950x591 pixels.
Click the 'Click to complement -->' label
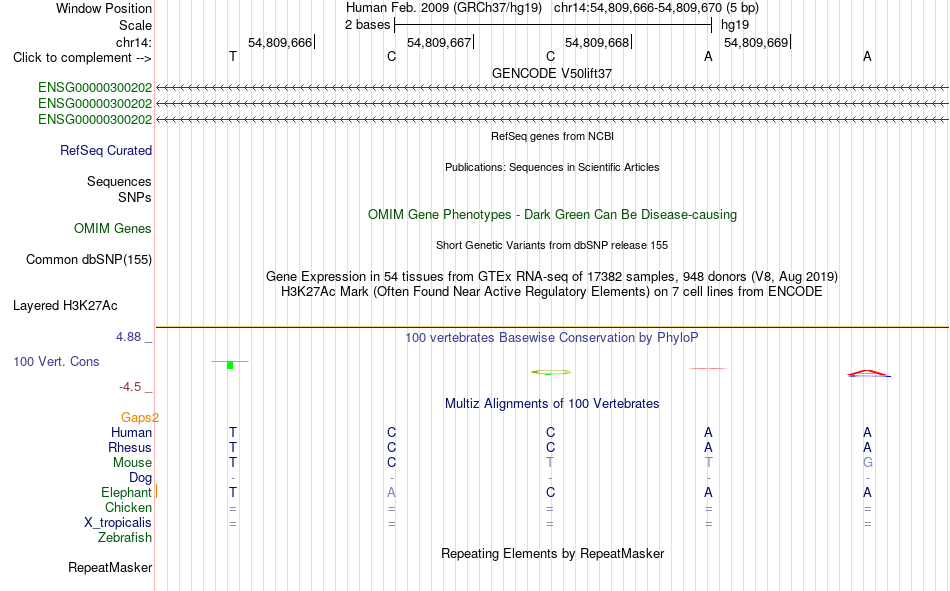[82, 58]
